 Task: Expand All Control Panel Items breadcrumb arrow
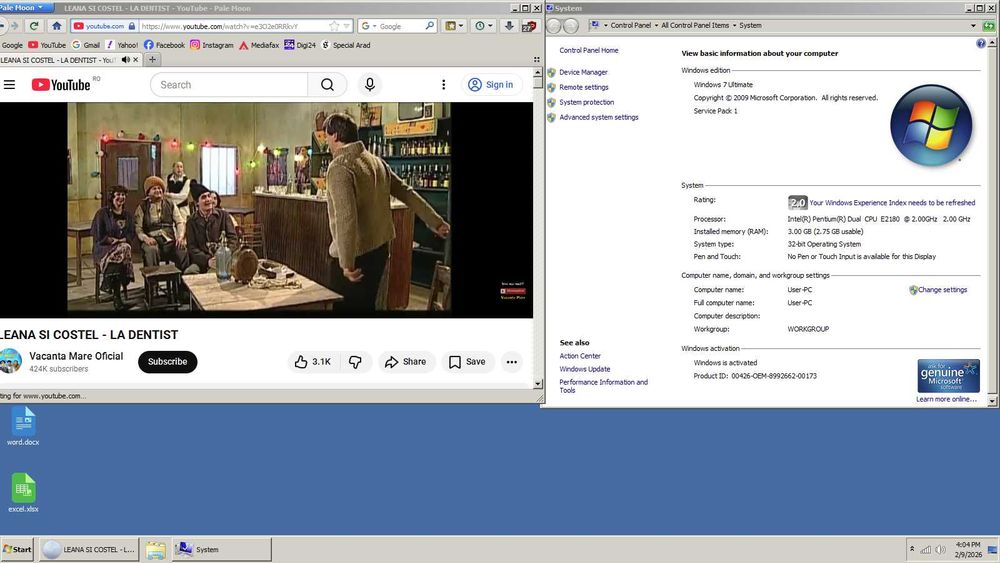(734, 26)
